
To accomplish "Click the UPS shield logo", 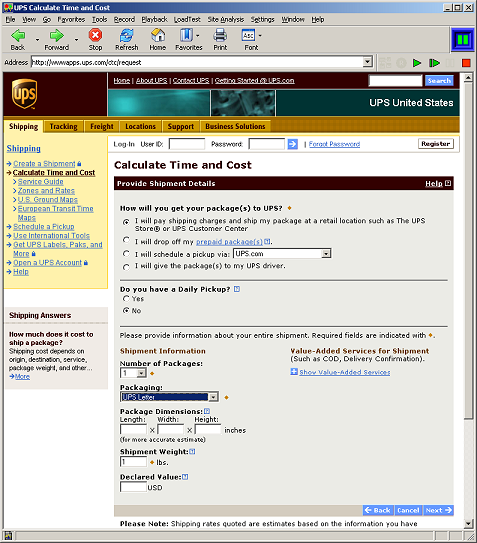I will 24,94.
